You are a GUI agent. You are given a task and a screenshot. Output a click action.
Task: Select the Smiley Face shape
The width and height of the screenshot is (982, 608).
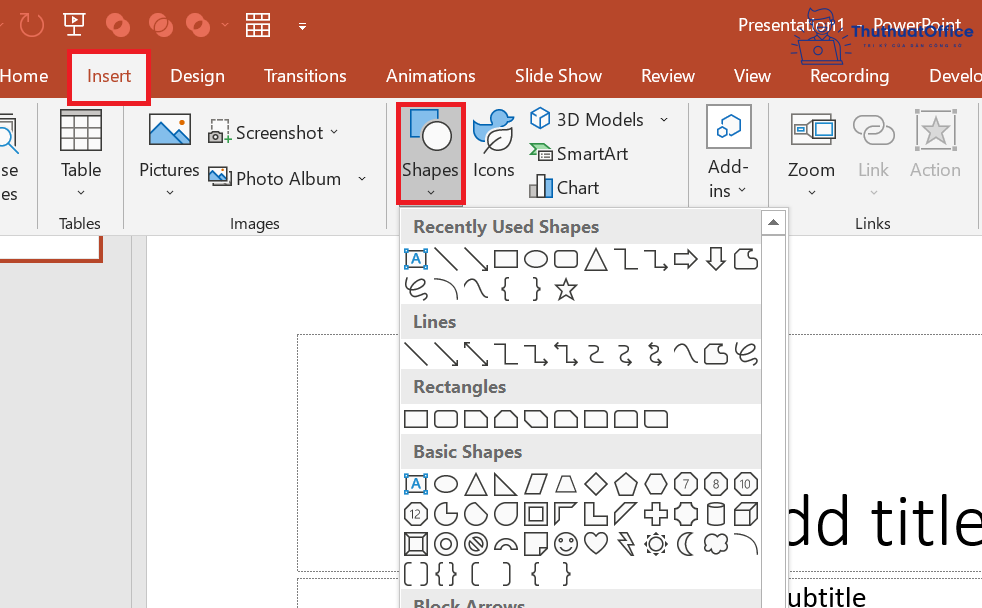pyautogui.click(x=566, y=544)
